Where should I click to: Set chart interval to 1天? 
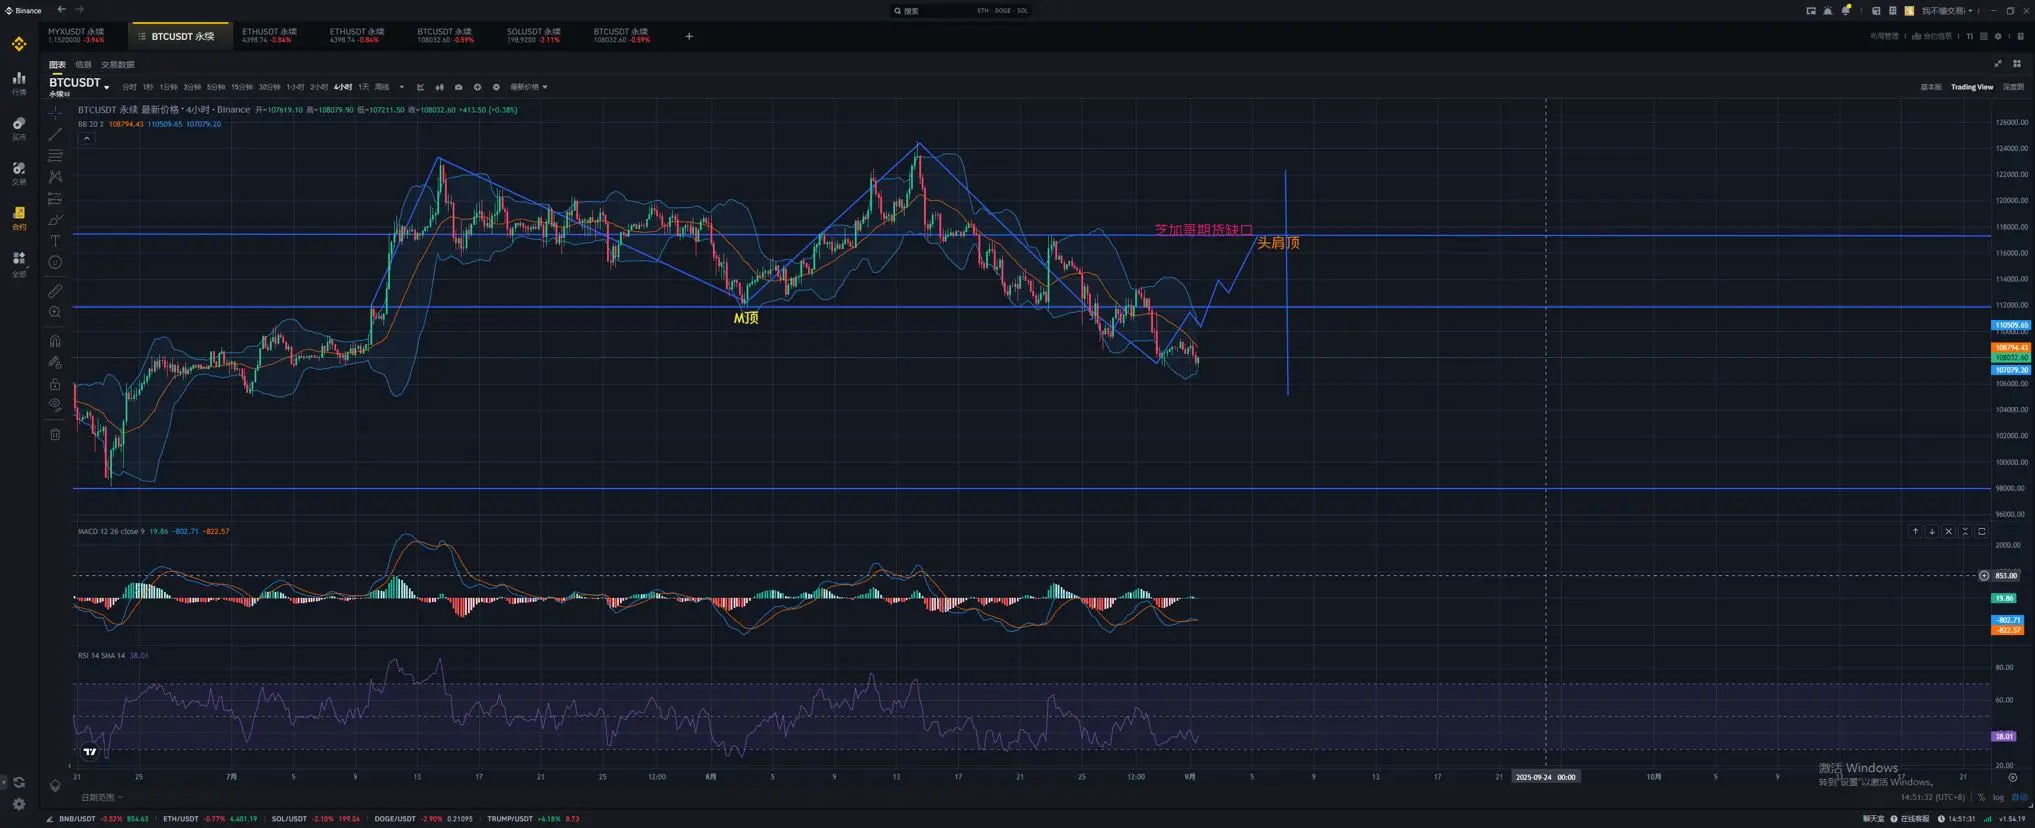pos(364,87)
